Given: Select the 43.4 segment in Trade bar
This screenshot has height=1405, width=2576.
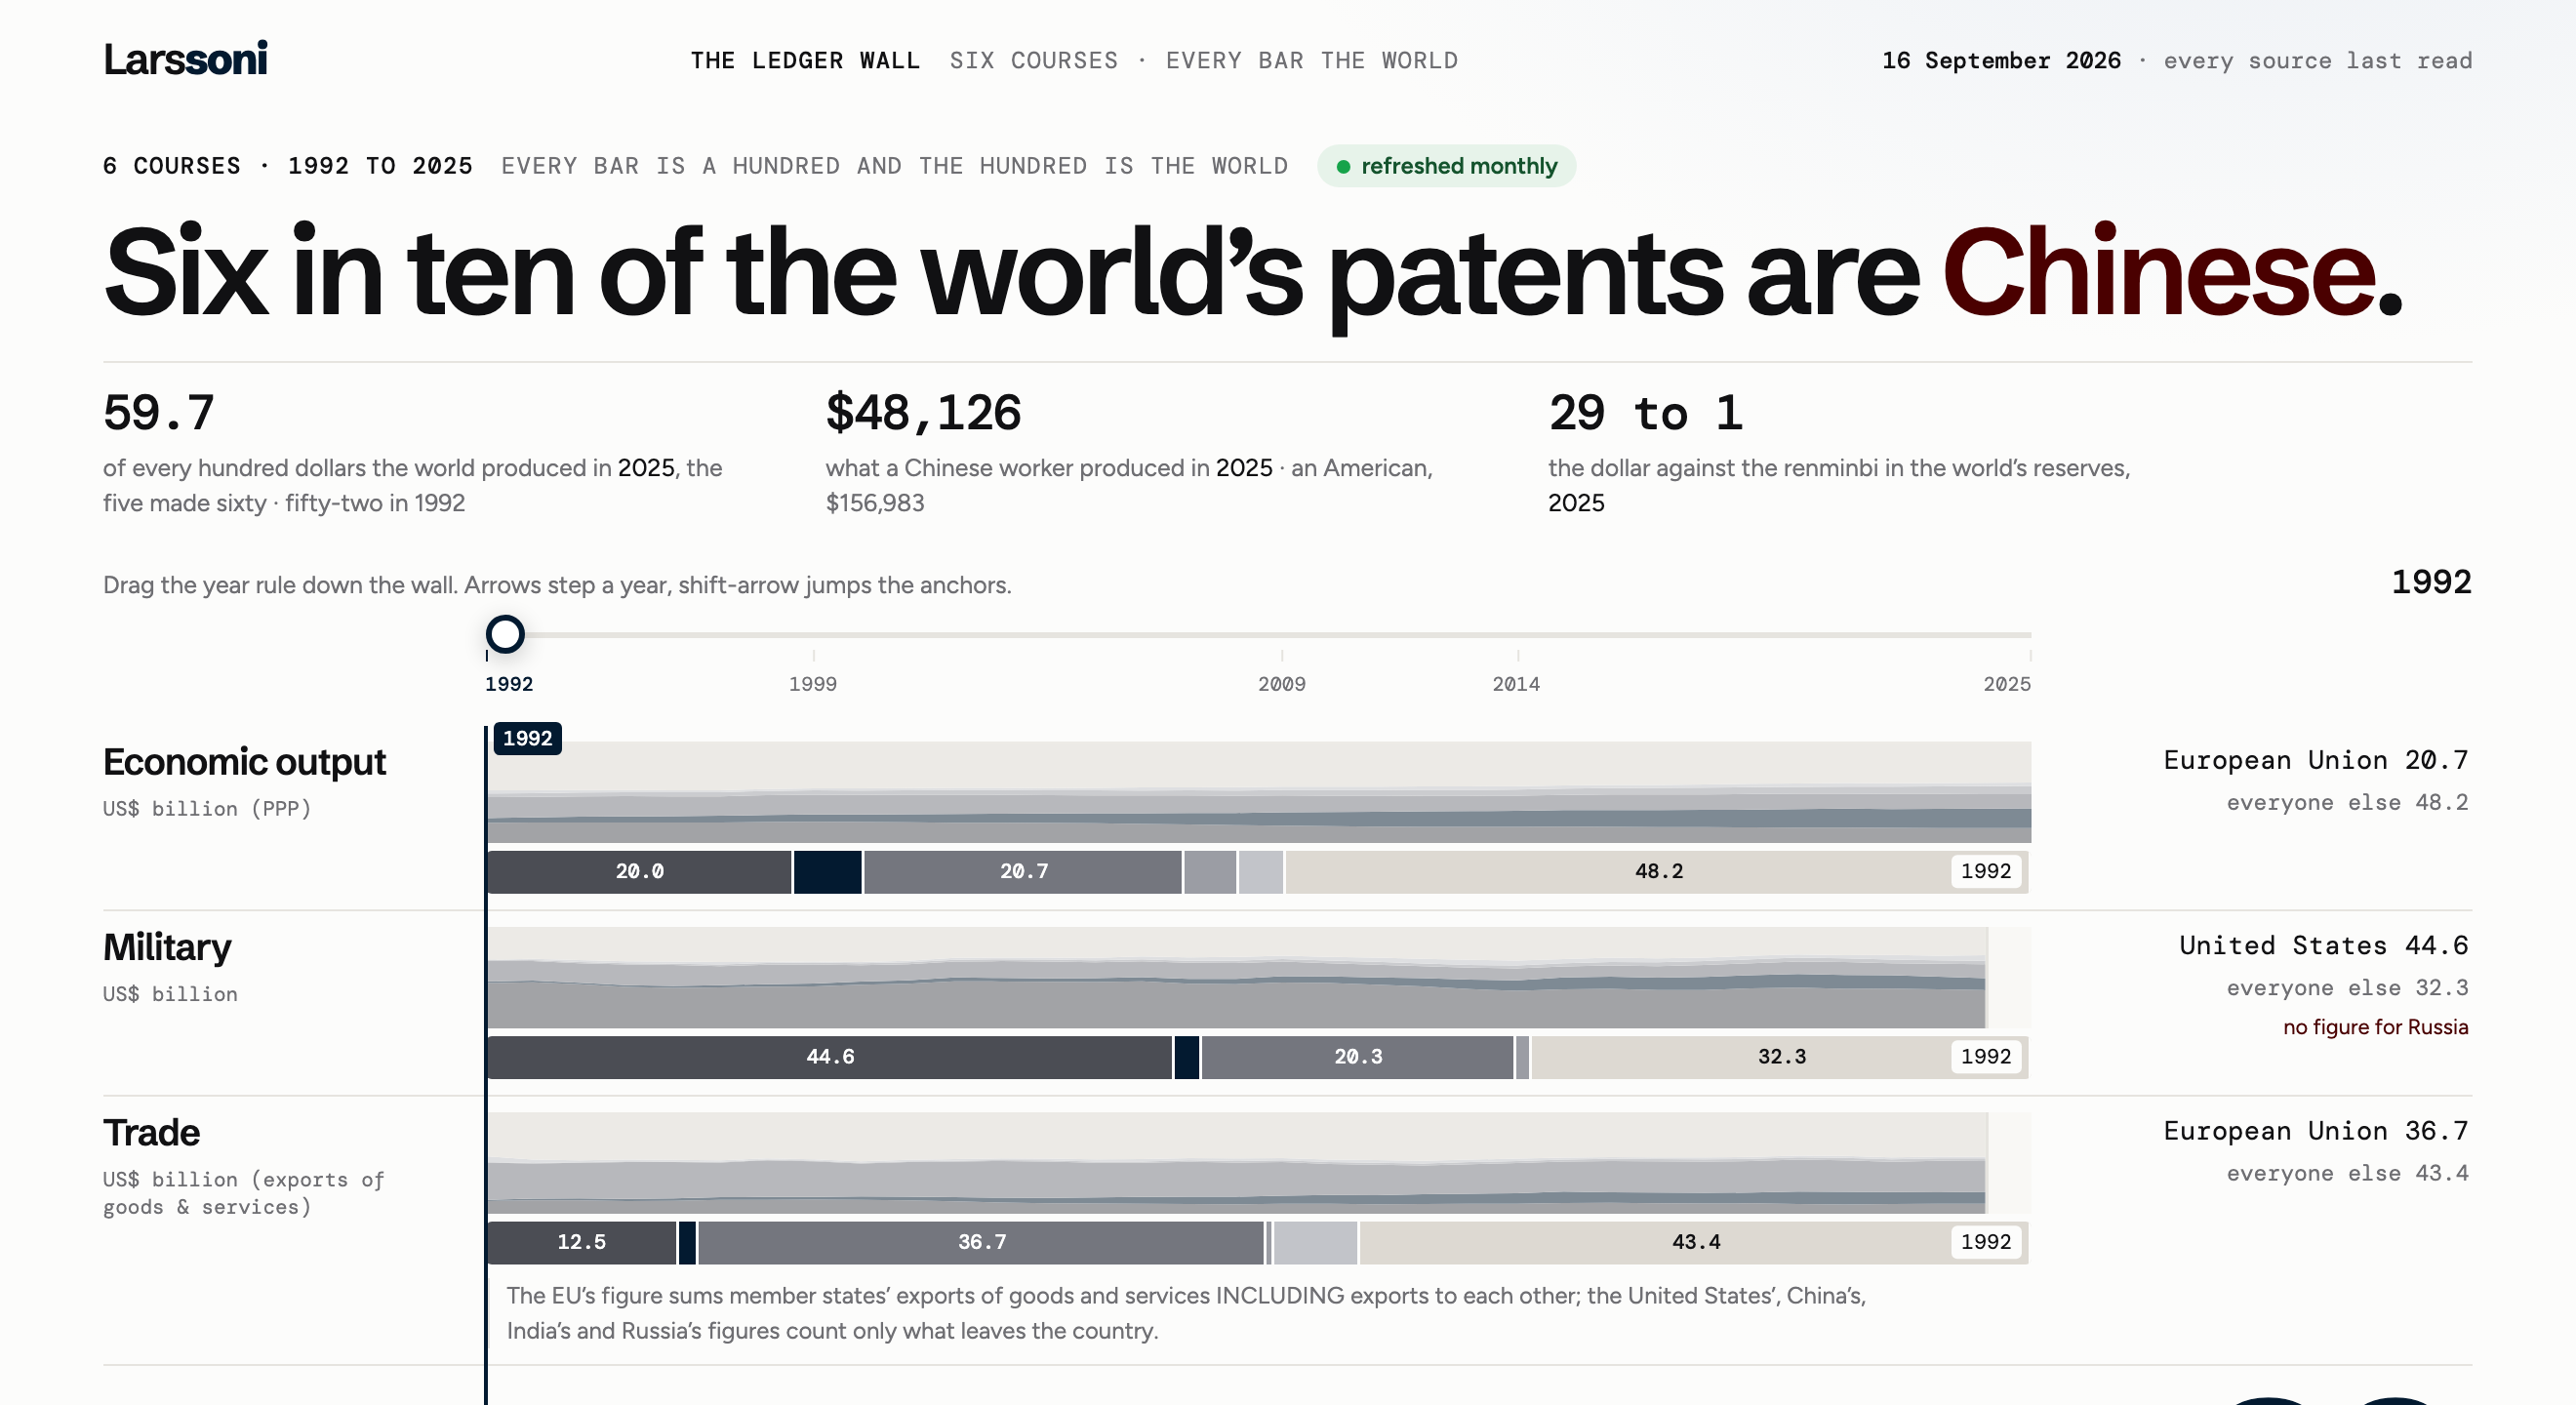Looking at the screenshot, I should 1695,1242.
